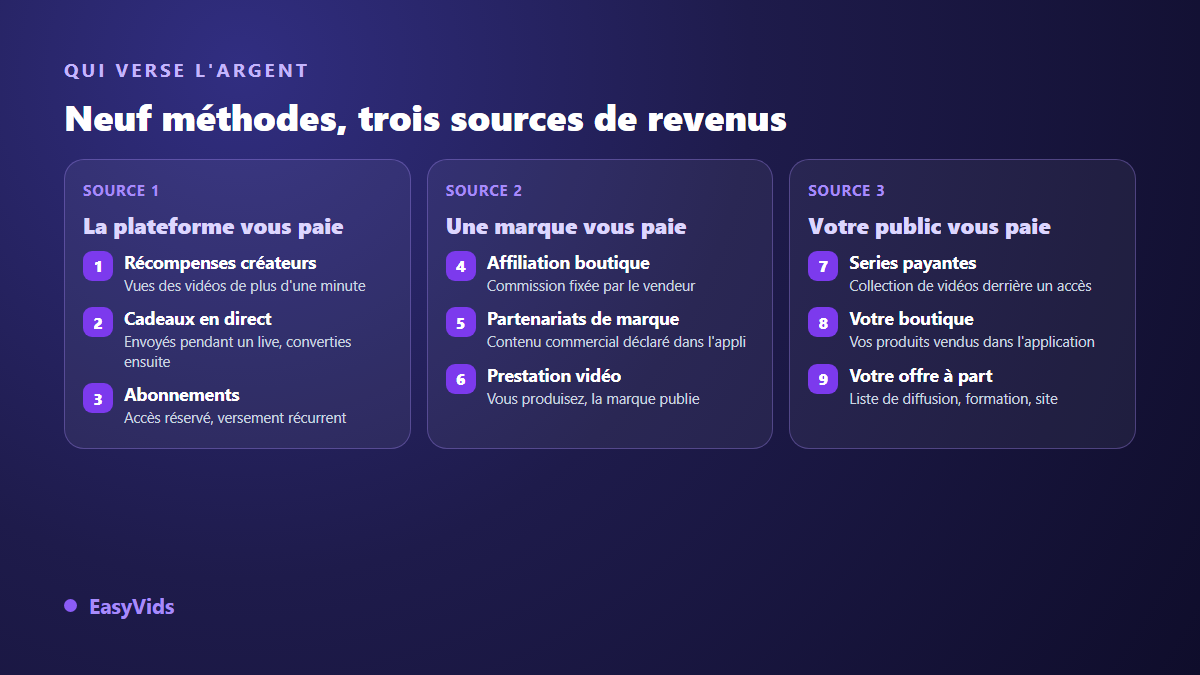Select the 'Partenariats de marque' title
The height and width of the screenshot is (675, 1200).
[x=583, y=319]
